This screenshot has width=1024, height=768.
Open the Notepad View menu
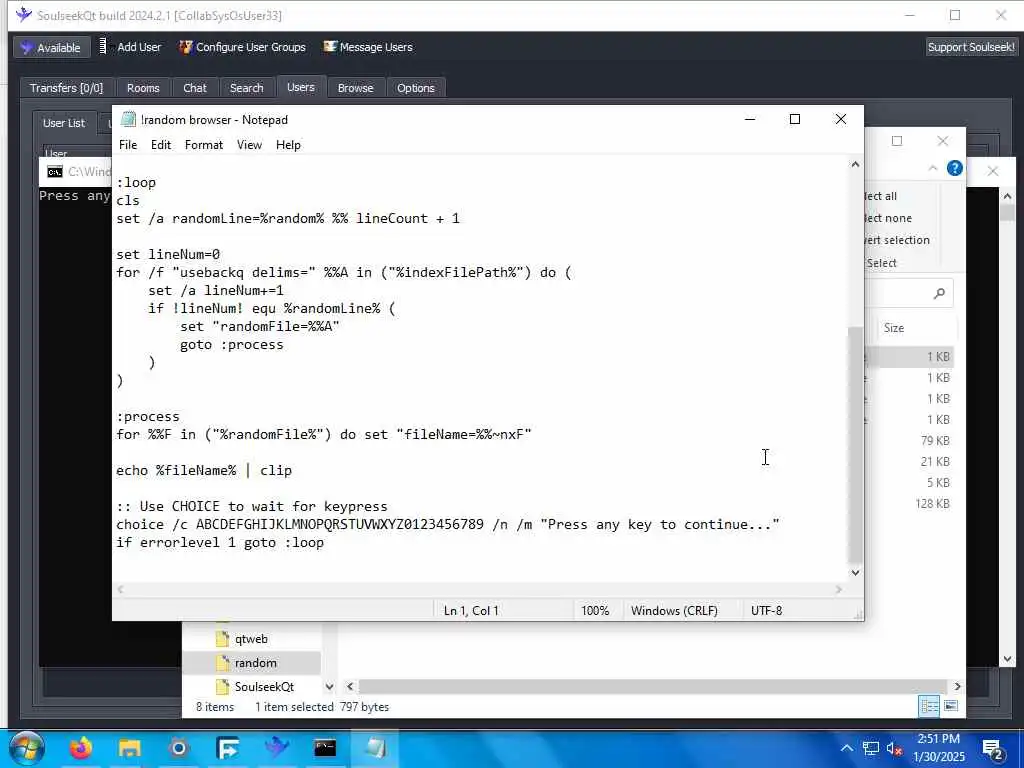[249, 145]
